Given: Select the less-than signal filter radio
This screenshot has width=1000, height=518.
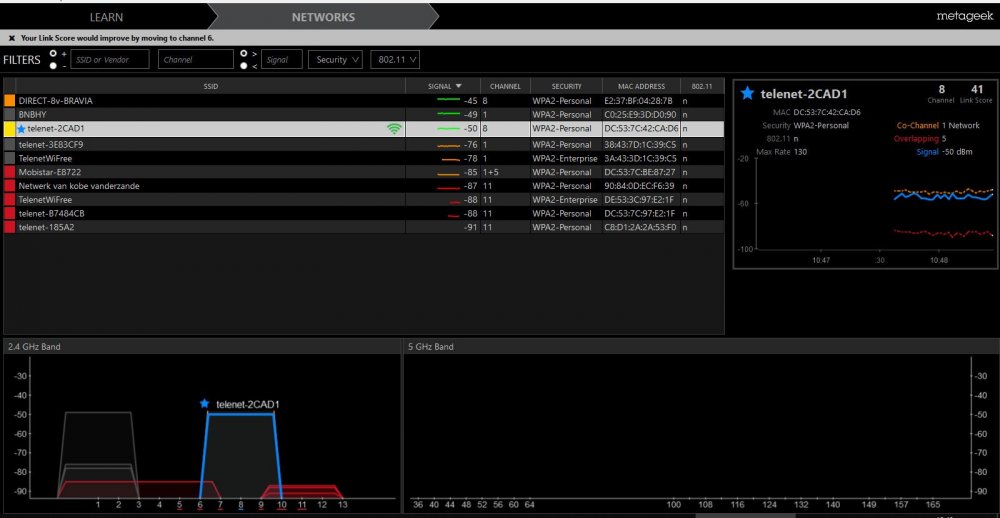Looking at the screenshot, I should pos(243,65).
